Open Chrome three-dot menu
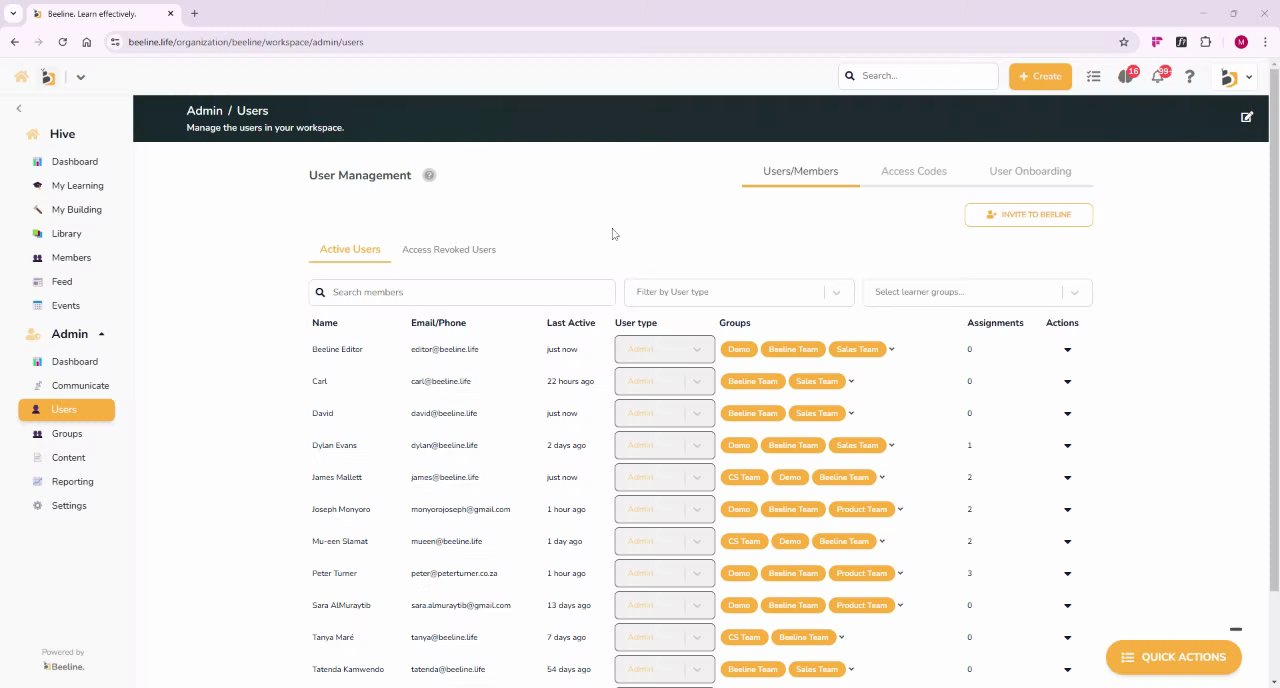The image size is (1280, 688). (x=1265, y=42)
